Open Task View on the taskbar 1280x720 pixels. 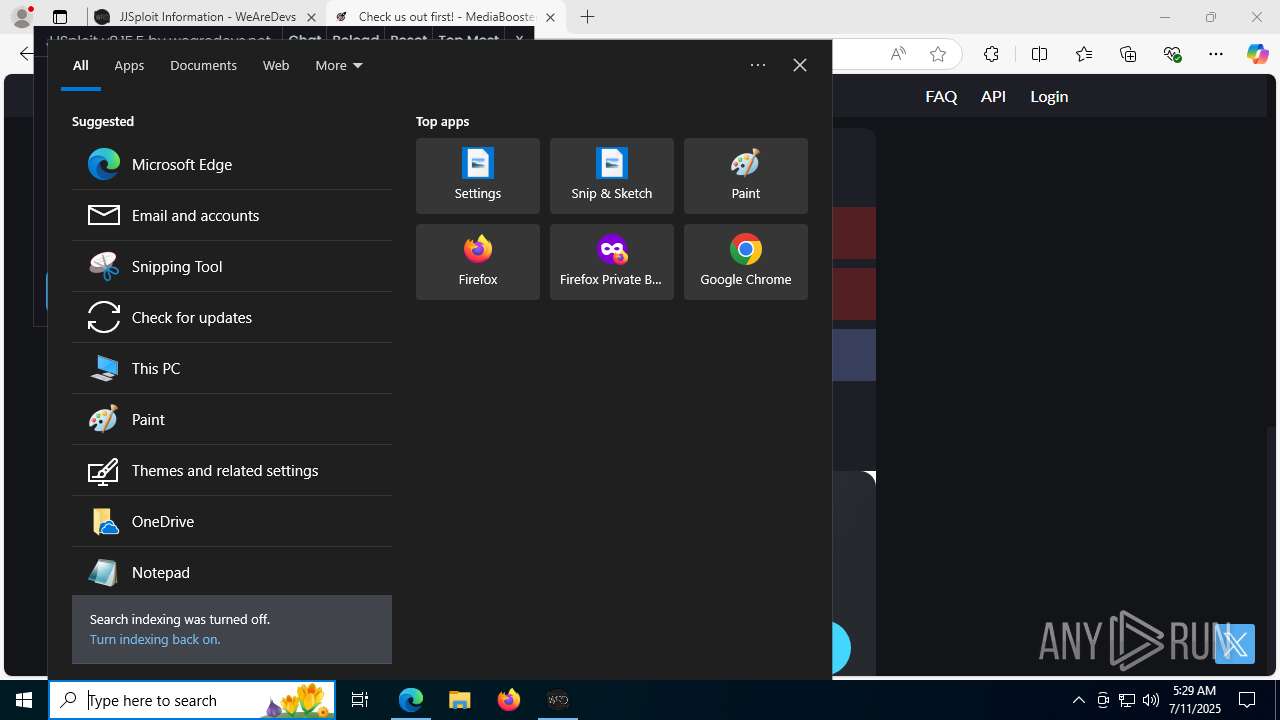click(x=360, y=700)
